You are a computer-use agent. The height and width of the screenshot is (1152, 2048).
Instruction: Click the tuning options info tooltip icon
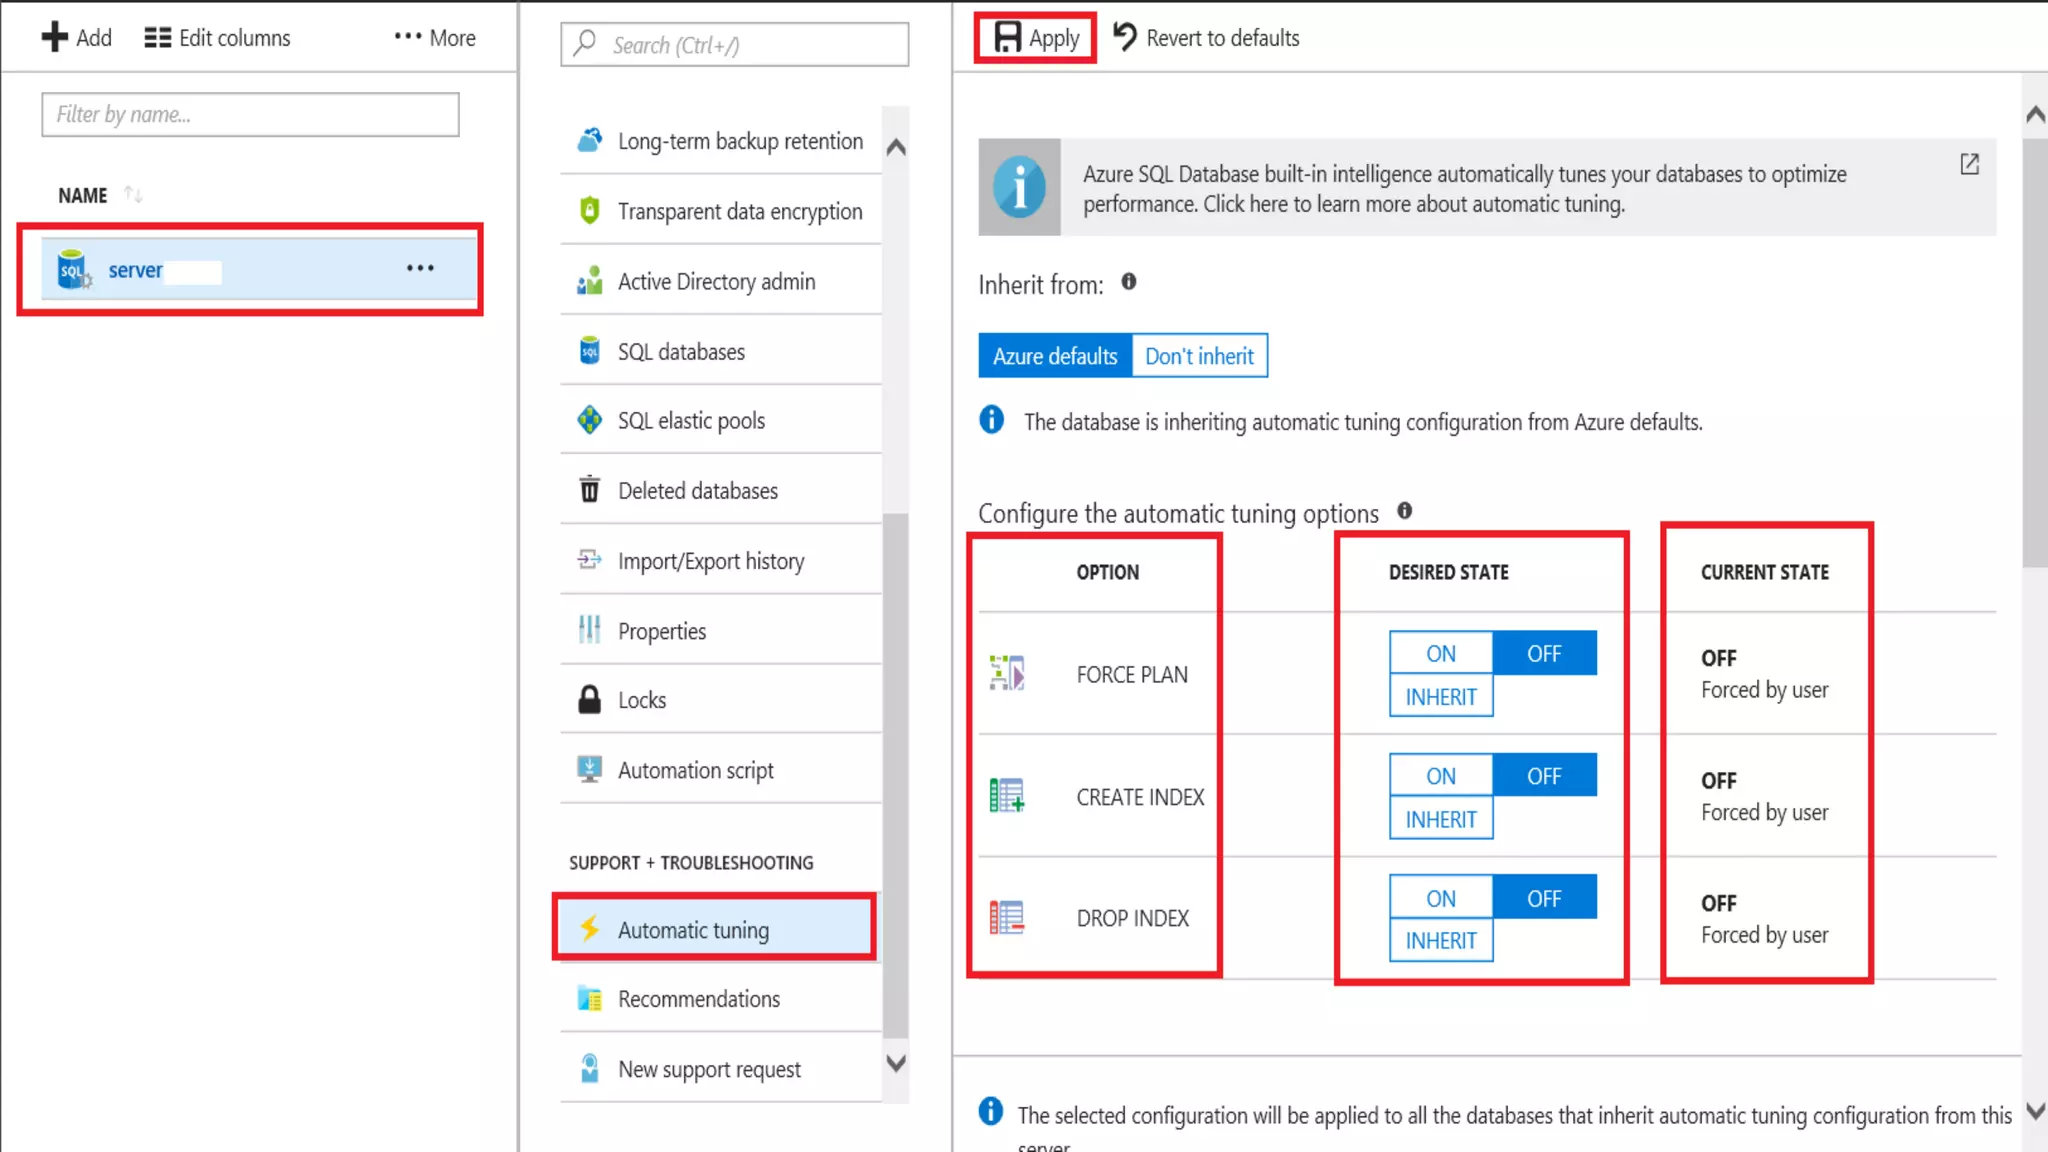(1405, 511)
